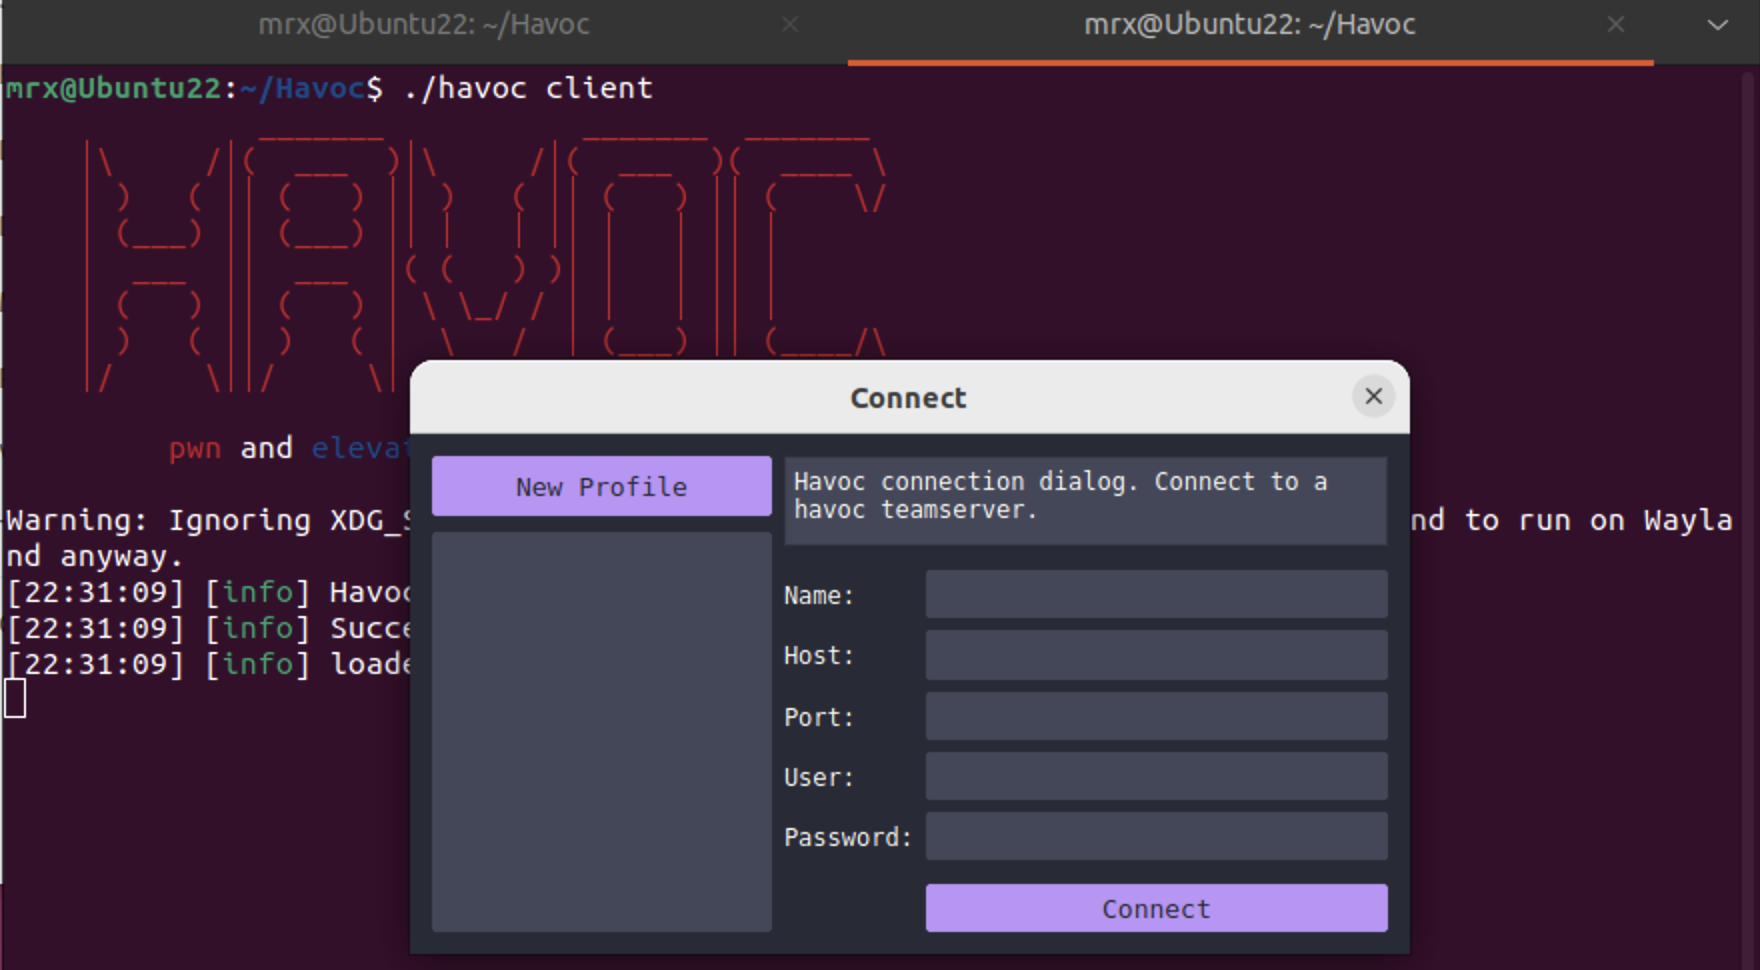Switch to the first terminal tab
This screenshot has width=1760, height=970.
(424, 25)
